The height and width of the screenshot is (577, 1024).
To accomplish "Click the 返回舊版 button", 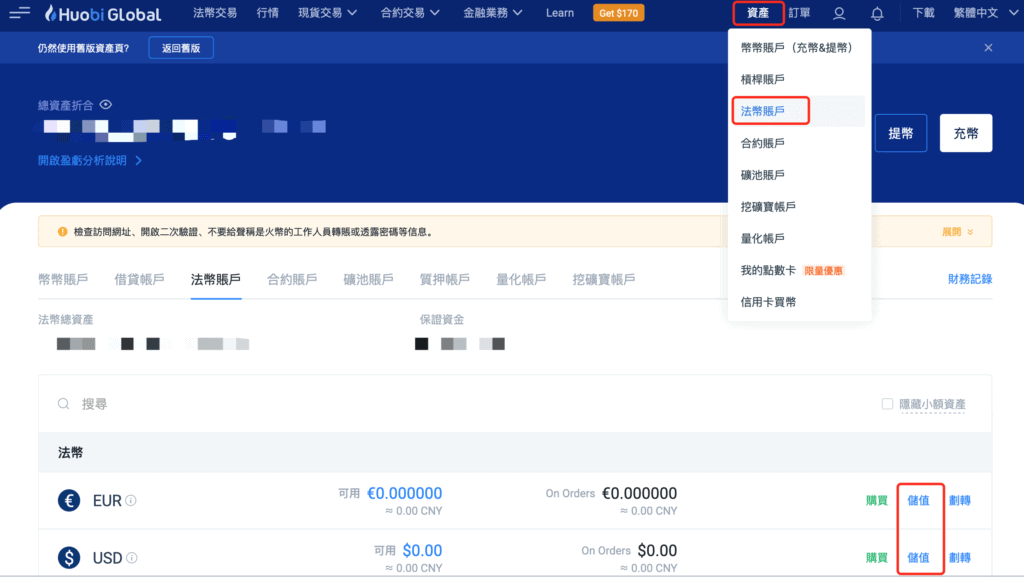I will 181,48.
